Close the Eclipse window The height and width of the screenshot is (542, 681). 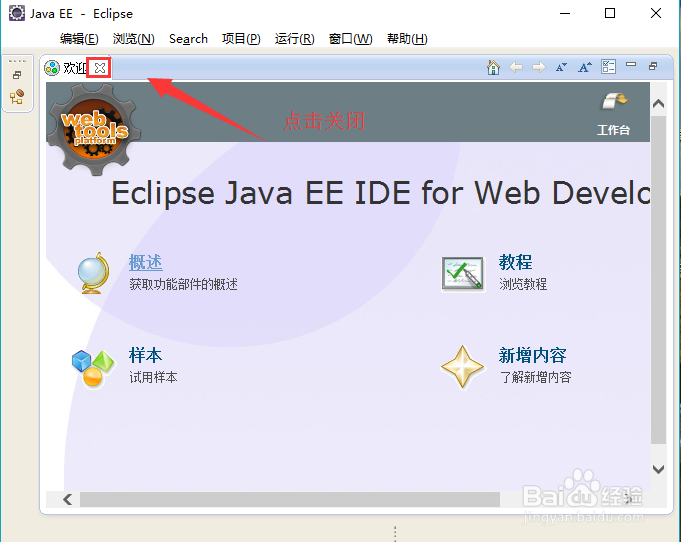click(656, 13)
